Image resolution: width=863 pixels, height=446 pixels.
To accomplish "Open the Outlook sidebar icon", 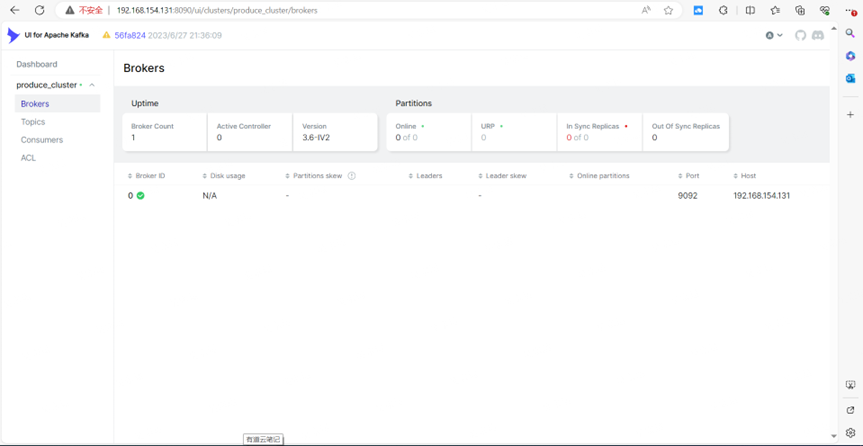I will [x=850, y=78].
